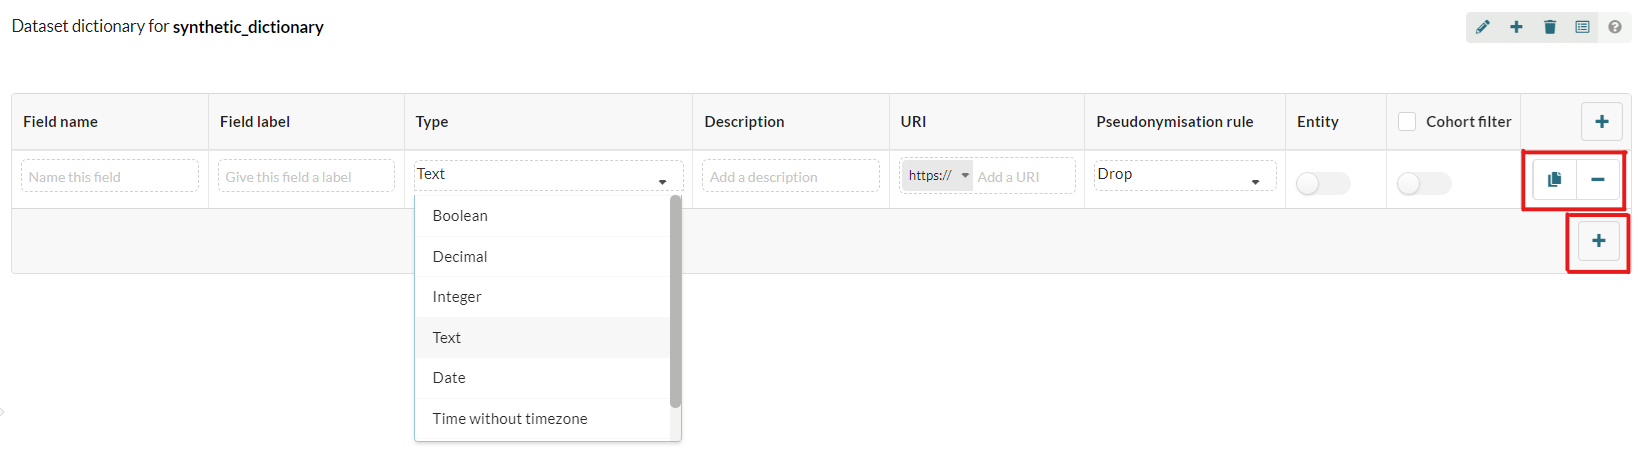Viewport: 1638px width, 450px height.
Task: Toggle the Entity switch on
Action: click(x=1322, y=184)
